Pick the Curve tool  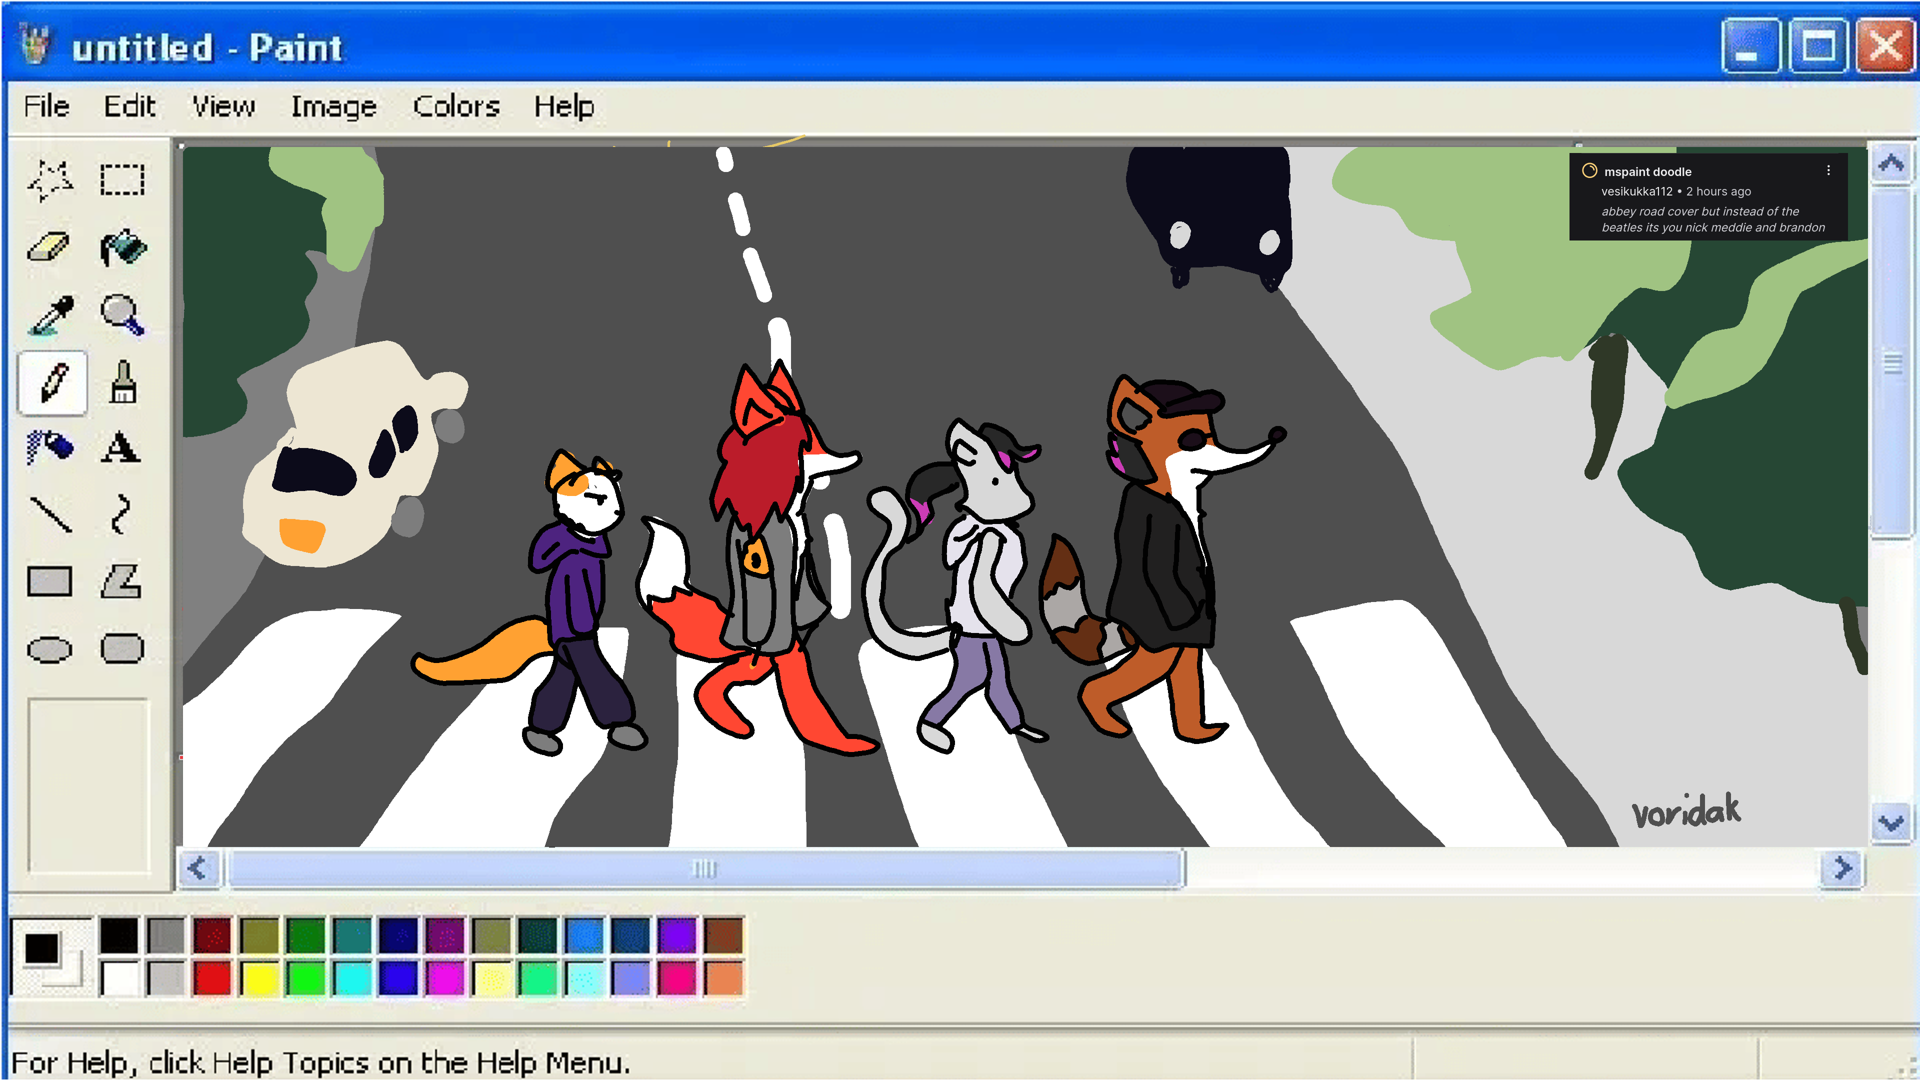pyautogui.click(x=122, y=514)
